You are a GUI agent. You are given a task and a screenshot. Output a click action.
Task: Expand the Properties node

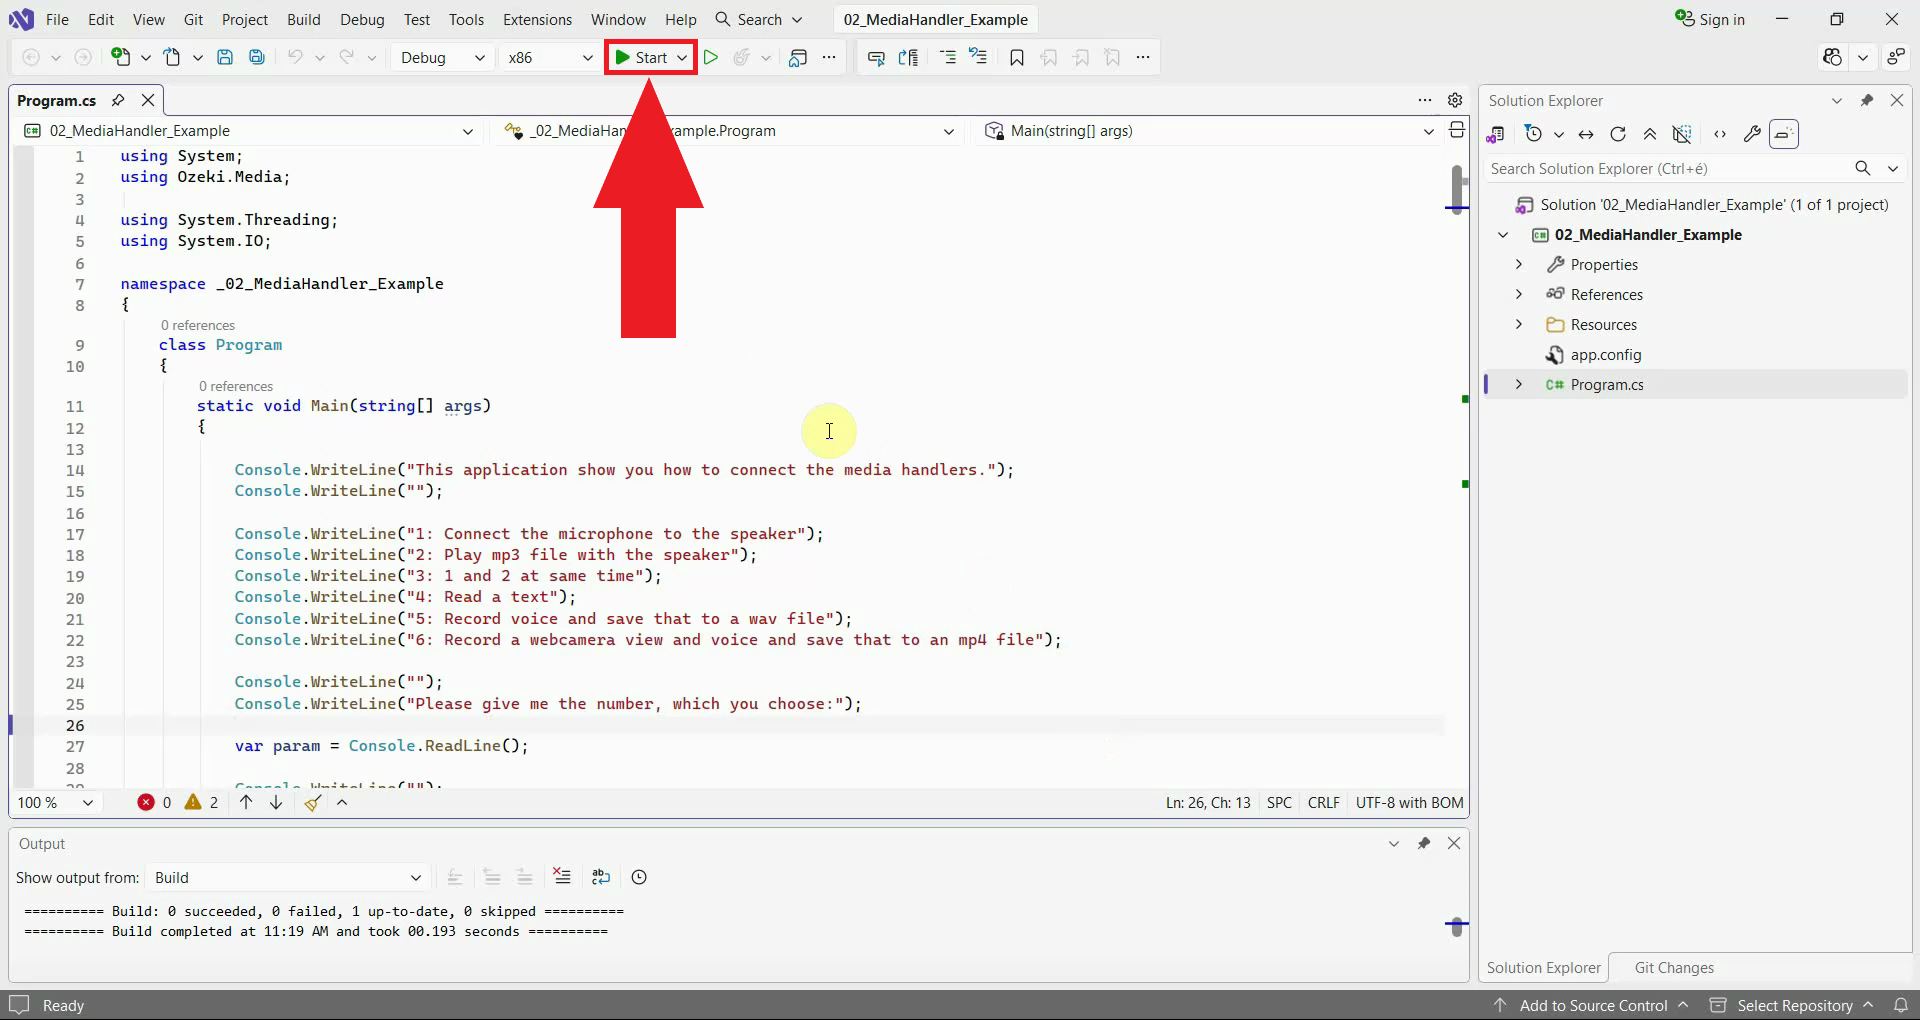pyautogui.click(x=1519, y=264)
